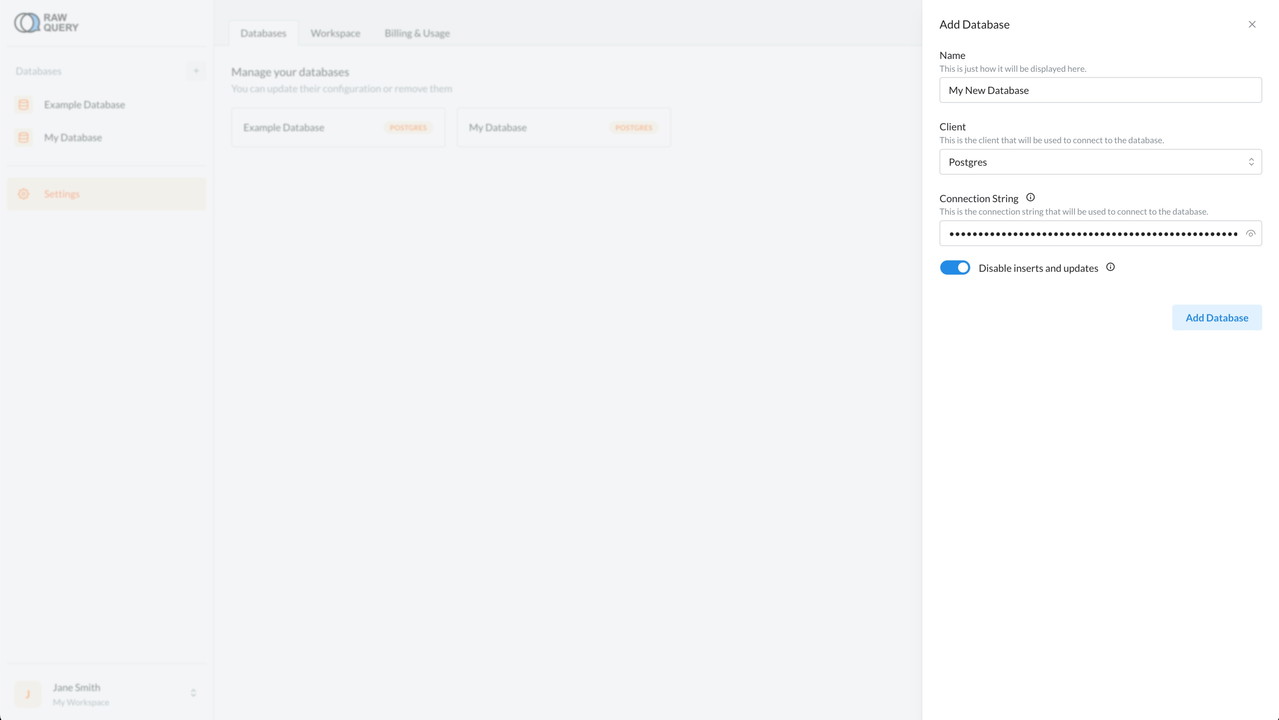Close the Add Database panel
1279x720 pixels.
click(1251, 24)
